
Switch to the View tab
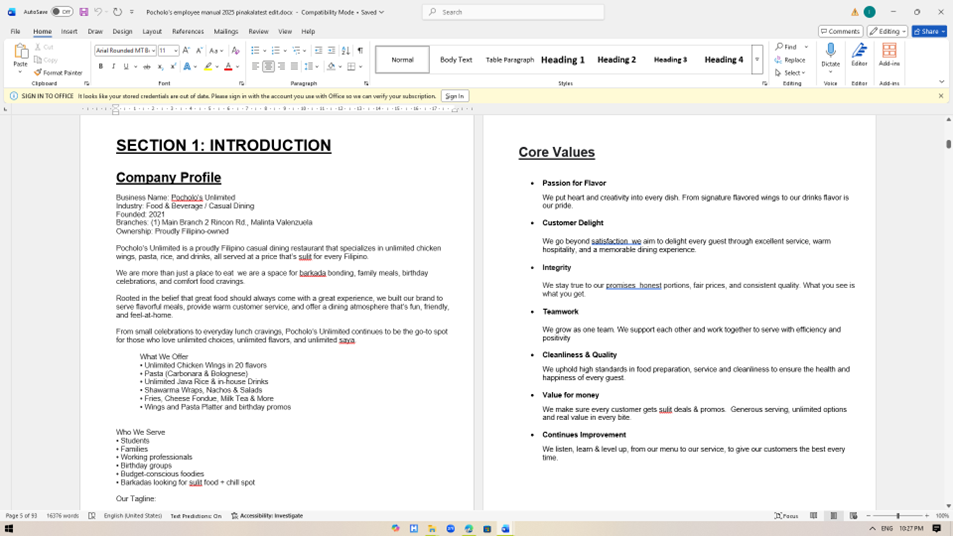tap(285, 32)
